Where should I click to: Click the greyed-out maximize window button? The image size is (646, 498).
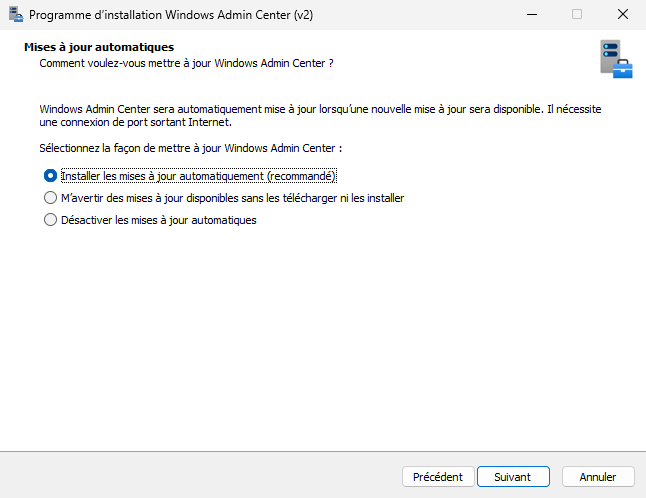click(x=577, y=15)
